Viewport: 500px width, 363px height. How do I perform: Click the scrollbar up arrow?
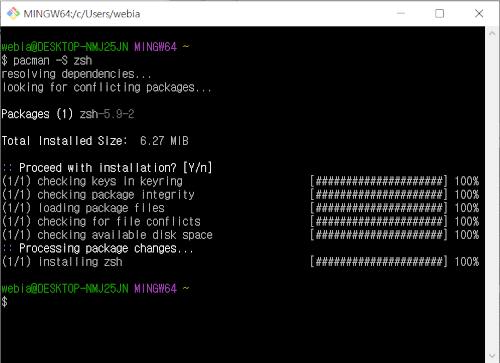click(x=492, y=33)
